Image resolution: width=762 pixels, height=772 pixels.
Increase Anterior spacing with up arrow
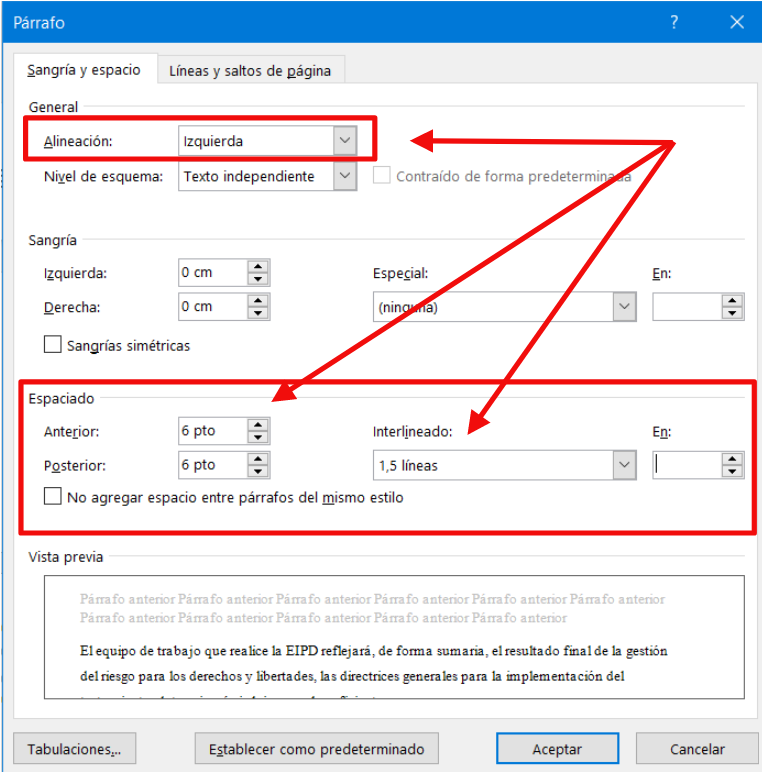click(x=258, y=425)
